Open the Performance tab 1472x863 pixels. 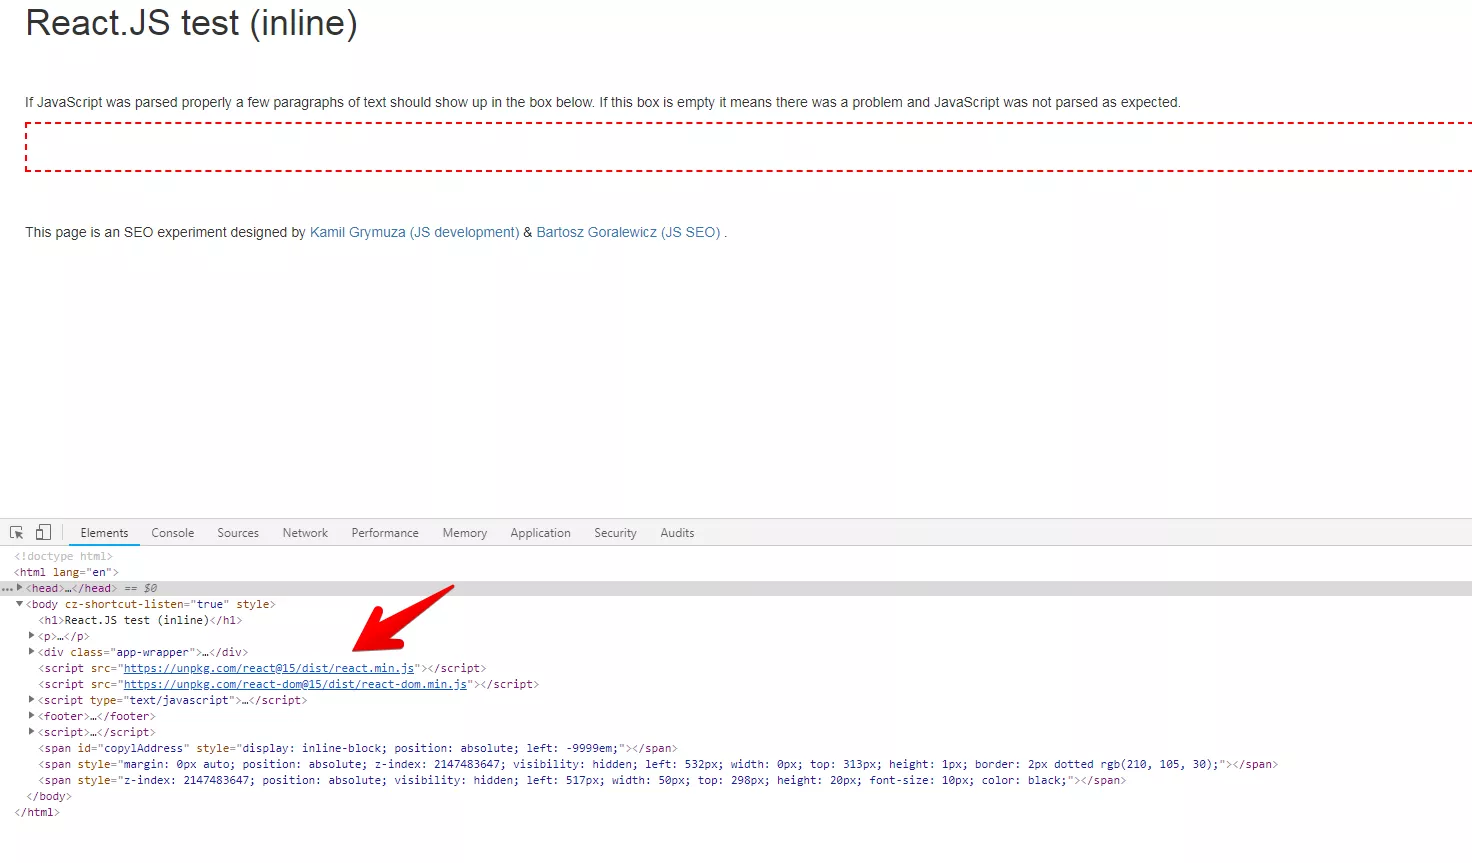[385, 533]
